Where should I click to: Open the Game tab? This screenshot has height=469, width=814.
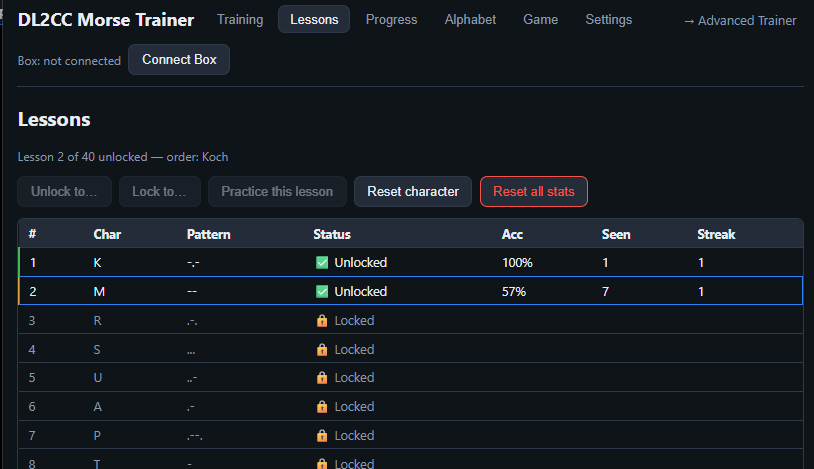click(540, 20)
